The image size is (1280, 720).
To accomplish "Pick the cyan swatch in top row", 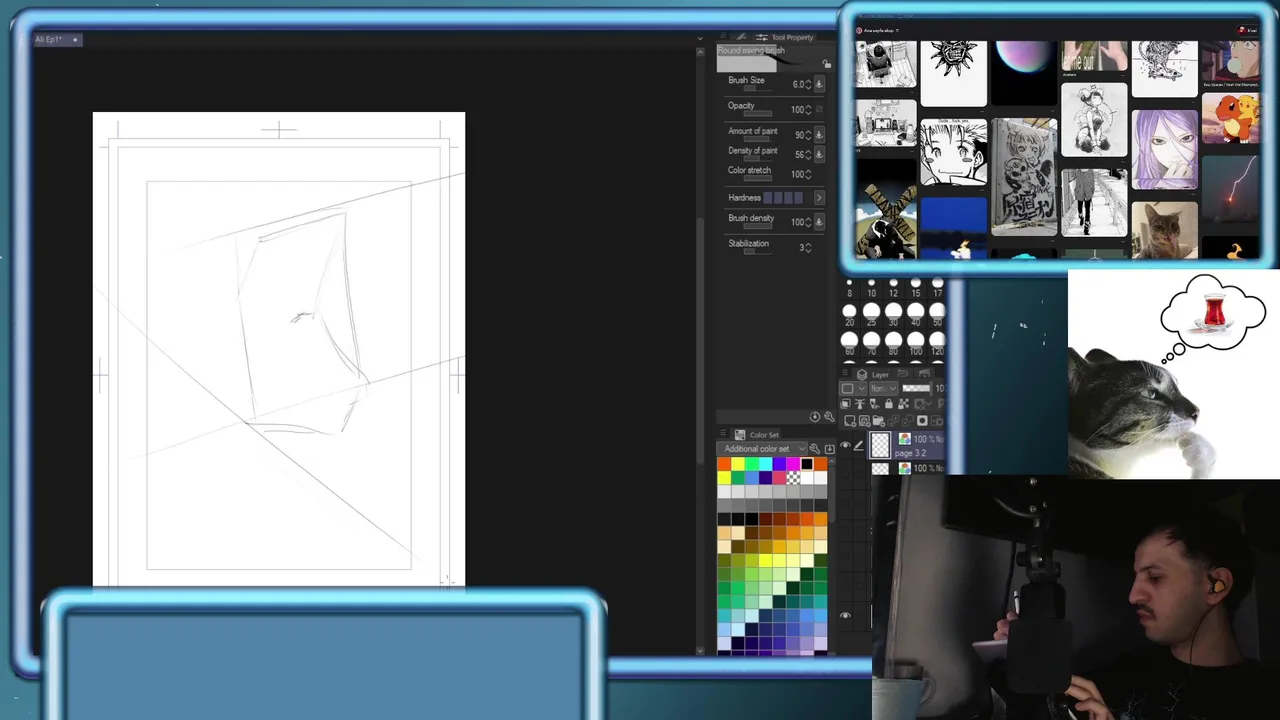I will pos(765,464).
